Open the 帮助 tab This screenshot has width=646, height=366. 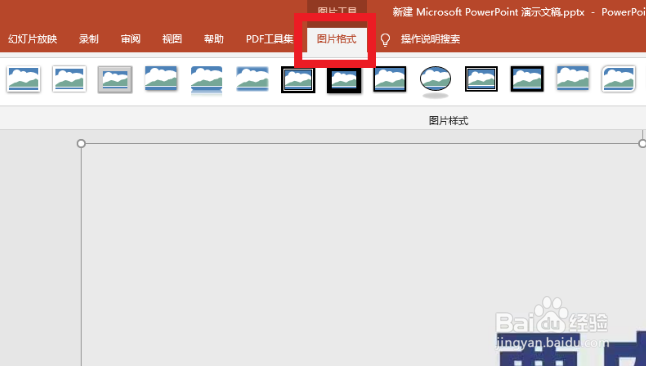[214, 39]
